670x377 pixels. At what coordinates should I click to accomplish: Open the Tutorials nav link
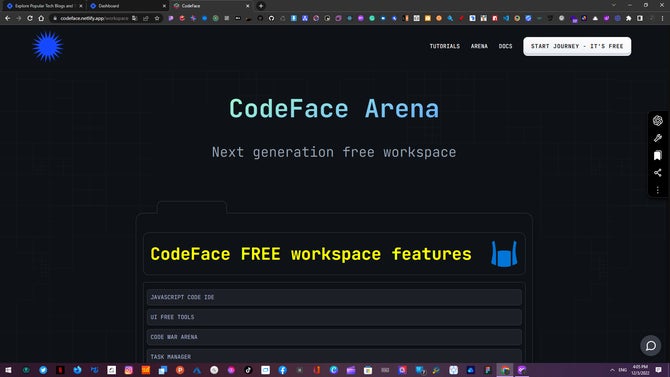[444, 46]
